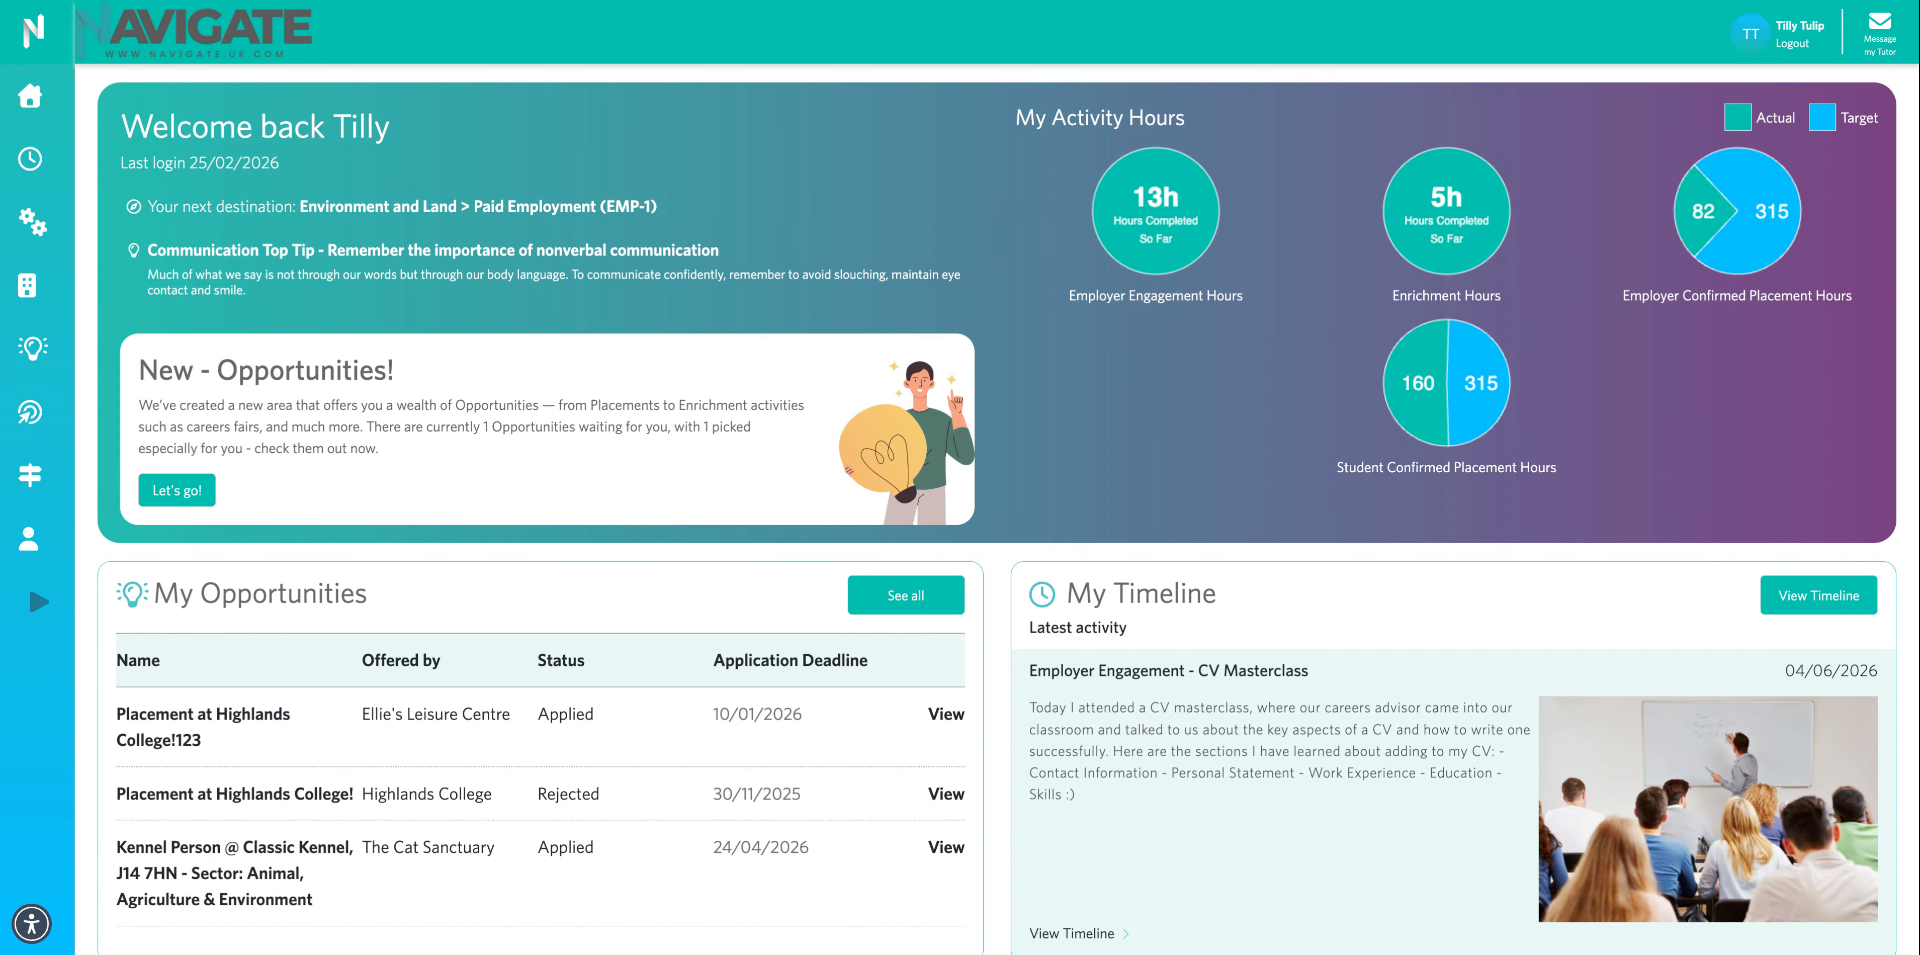Click the 04/06/2026 timeline date

(1831, 671)
